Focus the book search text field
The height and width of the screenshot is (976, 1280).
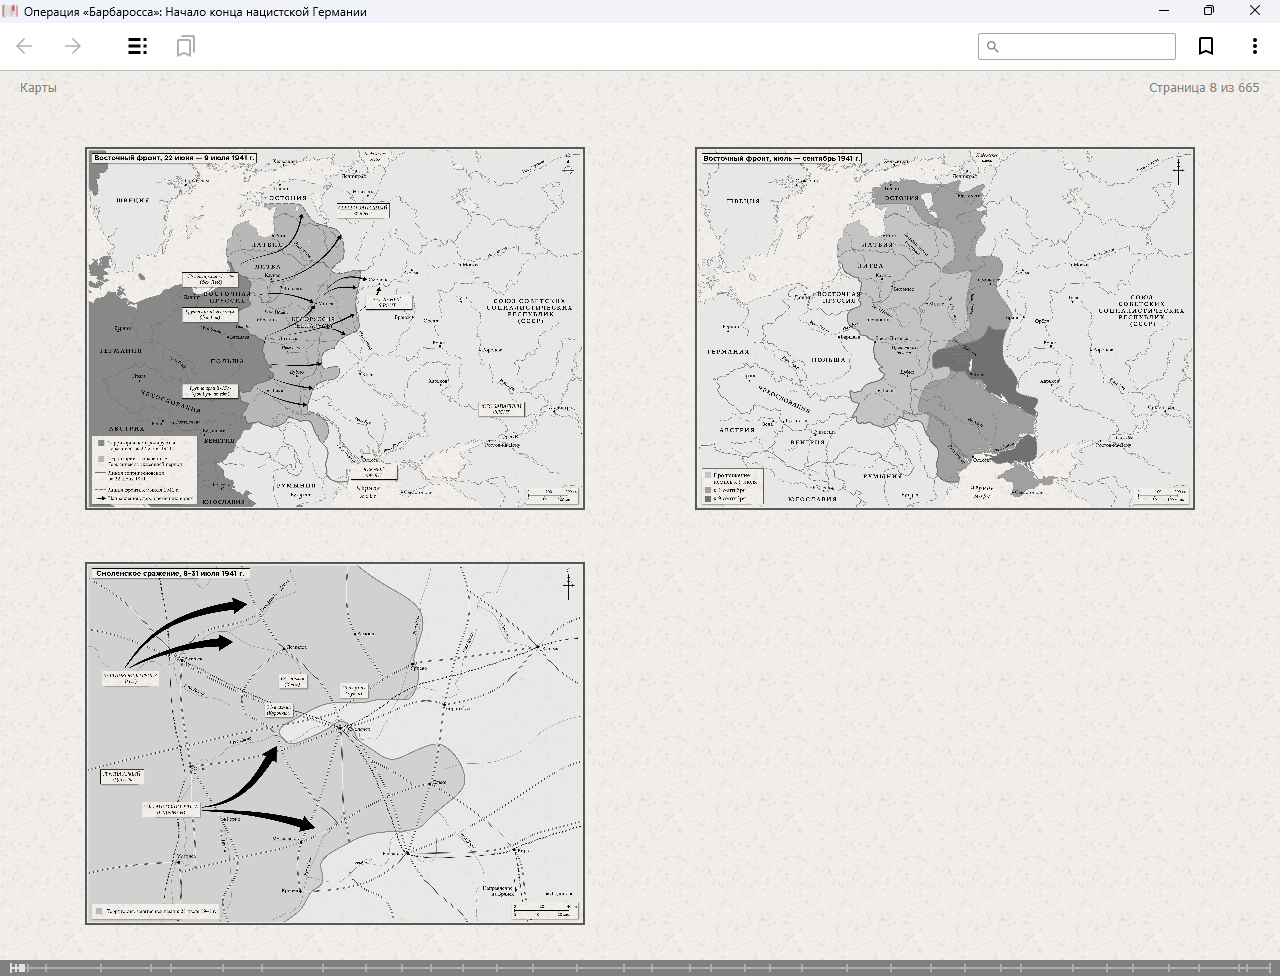point(1085,47)
